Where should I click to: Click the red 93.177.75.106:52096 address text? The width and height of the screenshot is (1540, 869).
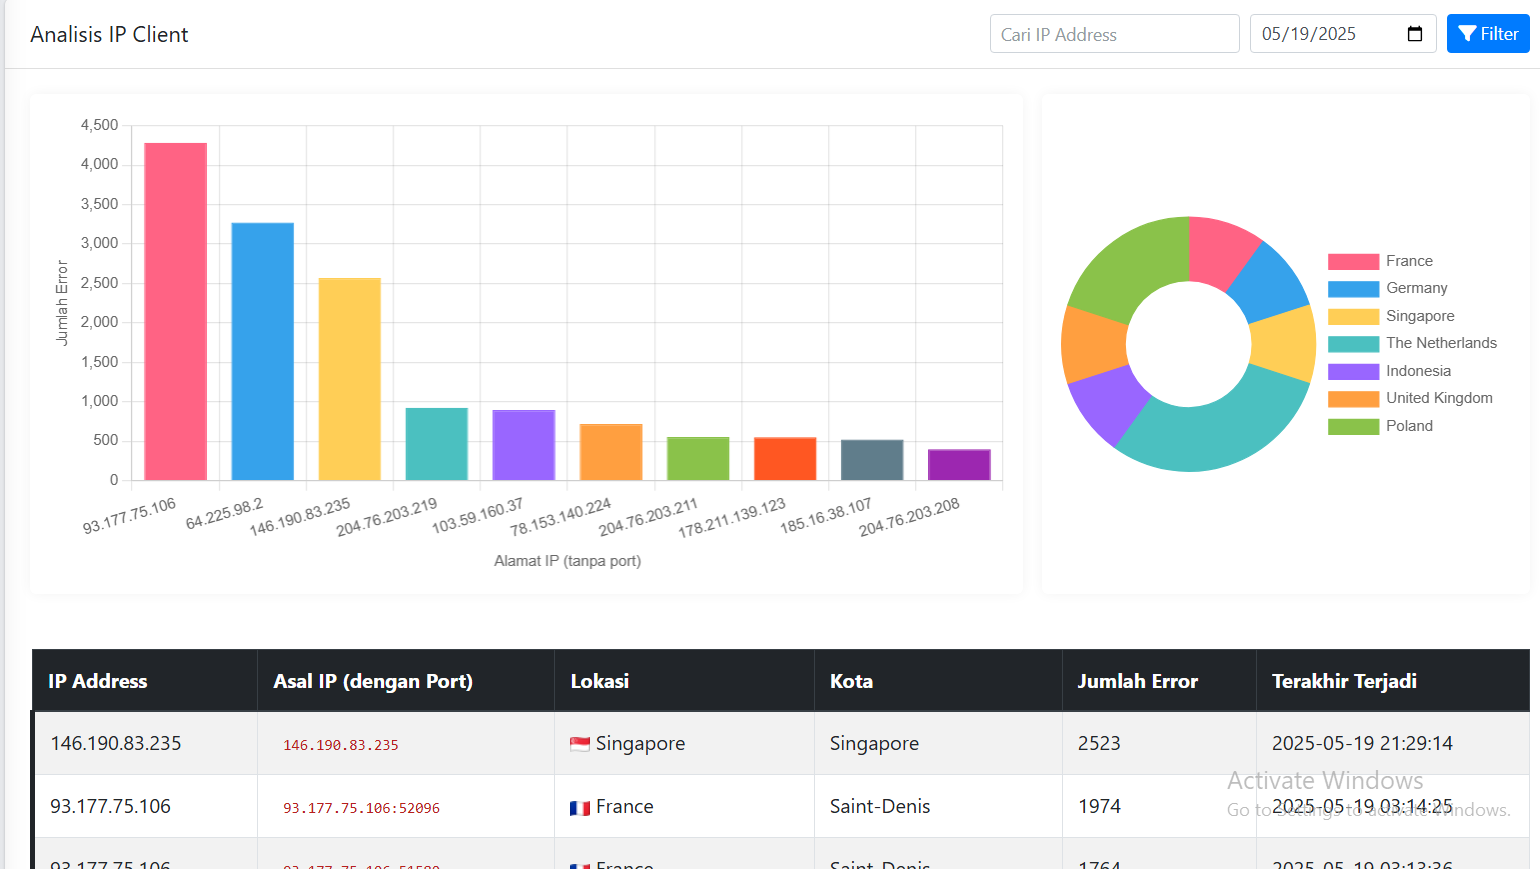361,808
